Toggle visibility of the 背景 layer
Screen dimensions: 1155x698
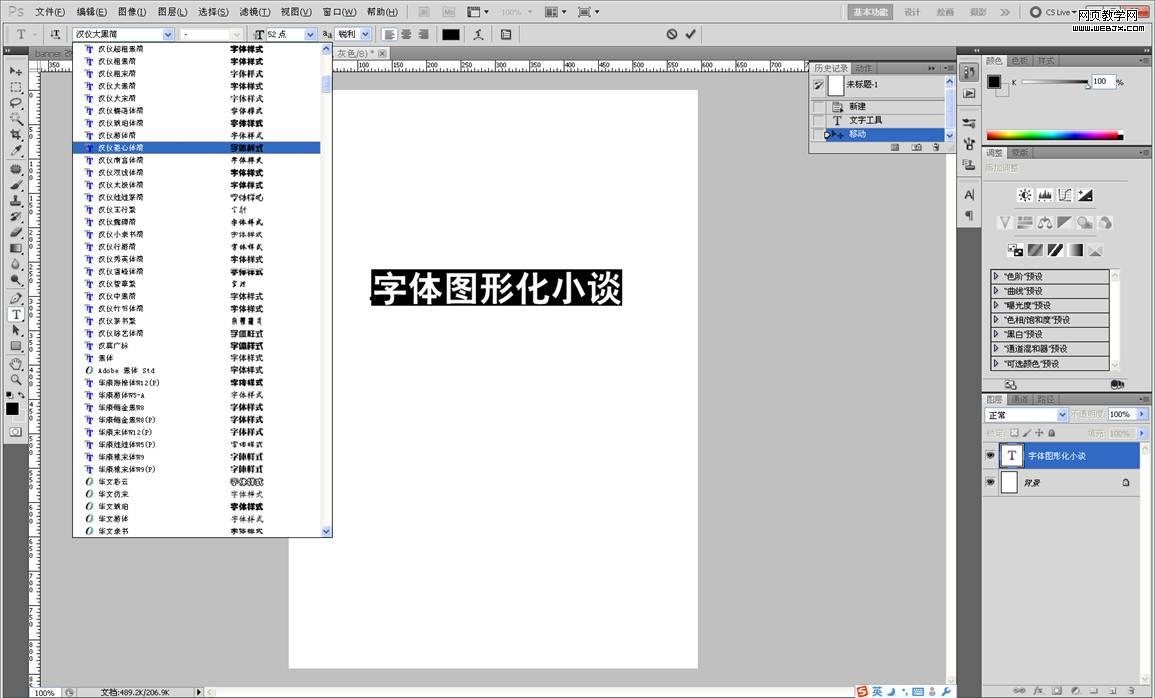coord(991,483)
